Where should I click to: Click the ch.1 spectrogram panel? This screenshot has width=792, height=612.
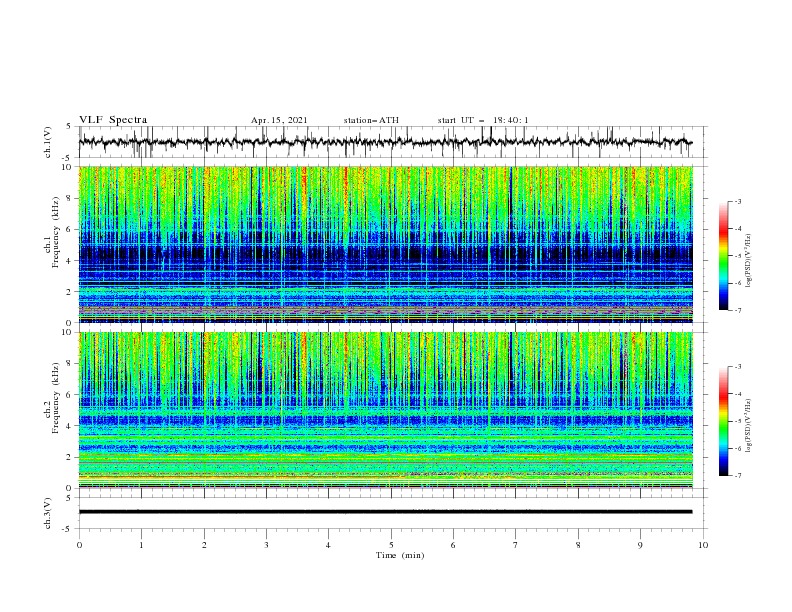click(385, 244)
